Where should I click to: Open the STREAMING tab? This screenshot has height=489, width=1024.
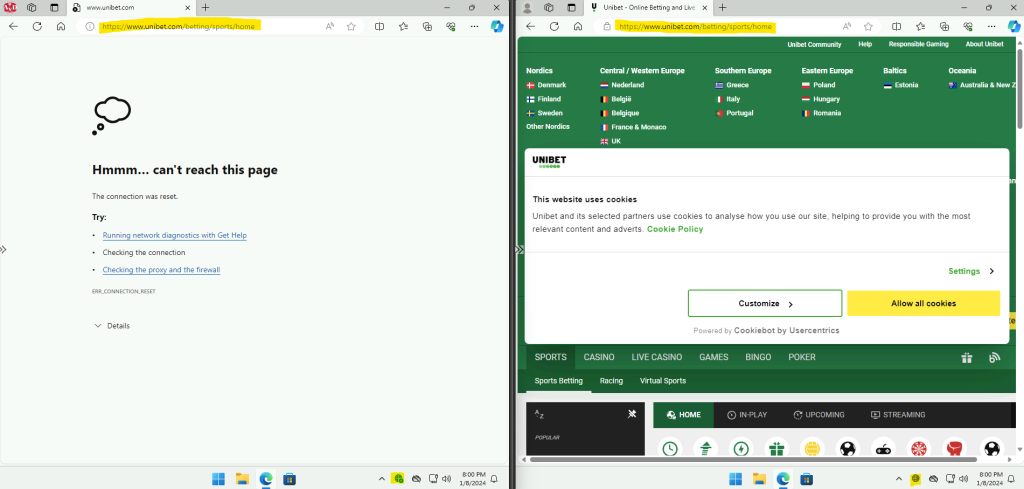898,415
